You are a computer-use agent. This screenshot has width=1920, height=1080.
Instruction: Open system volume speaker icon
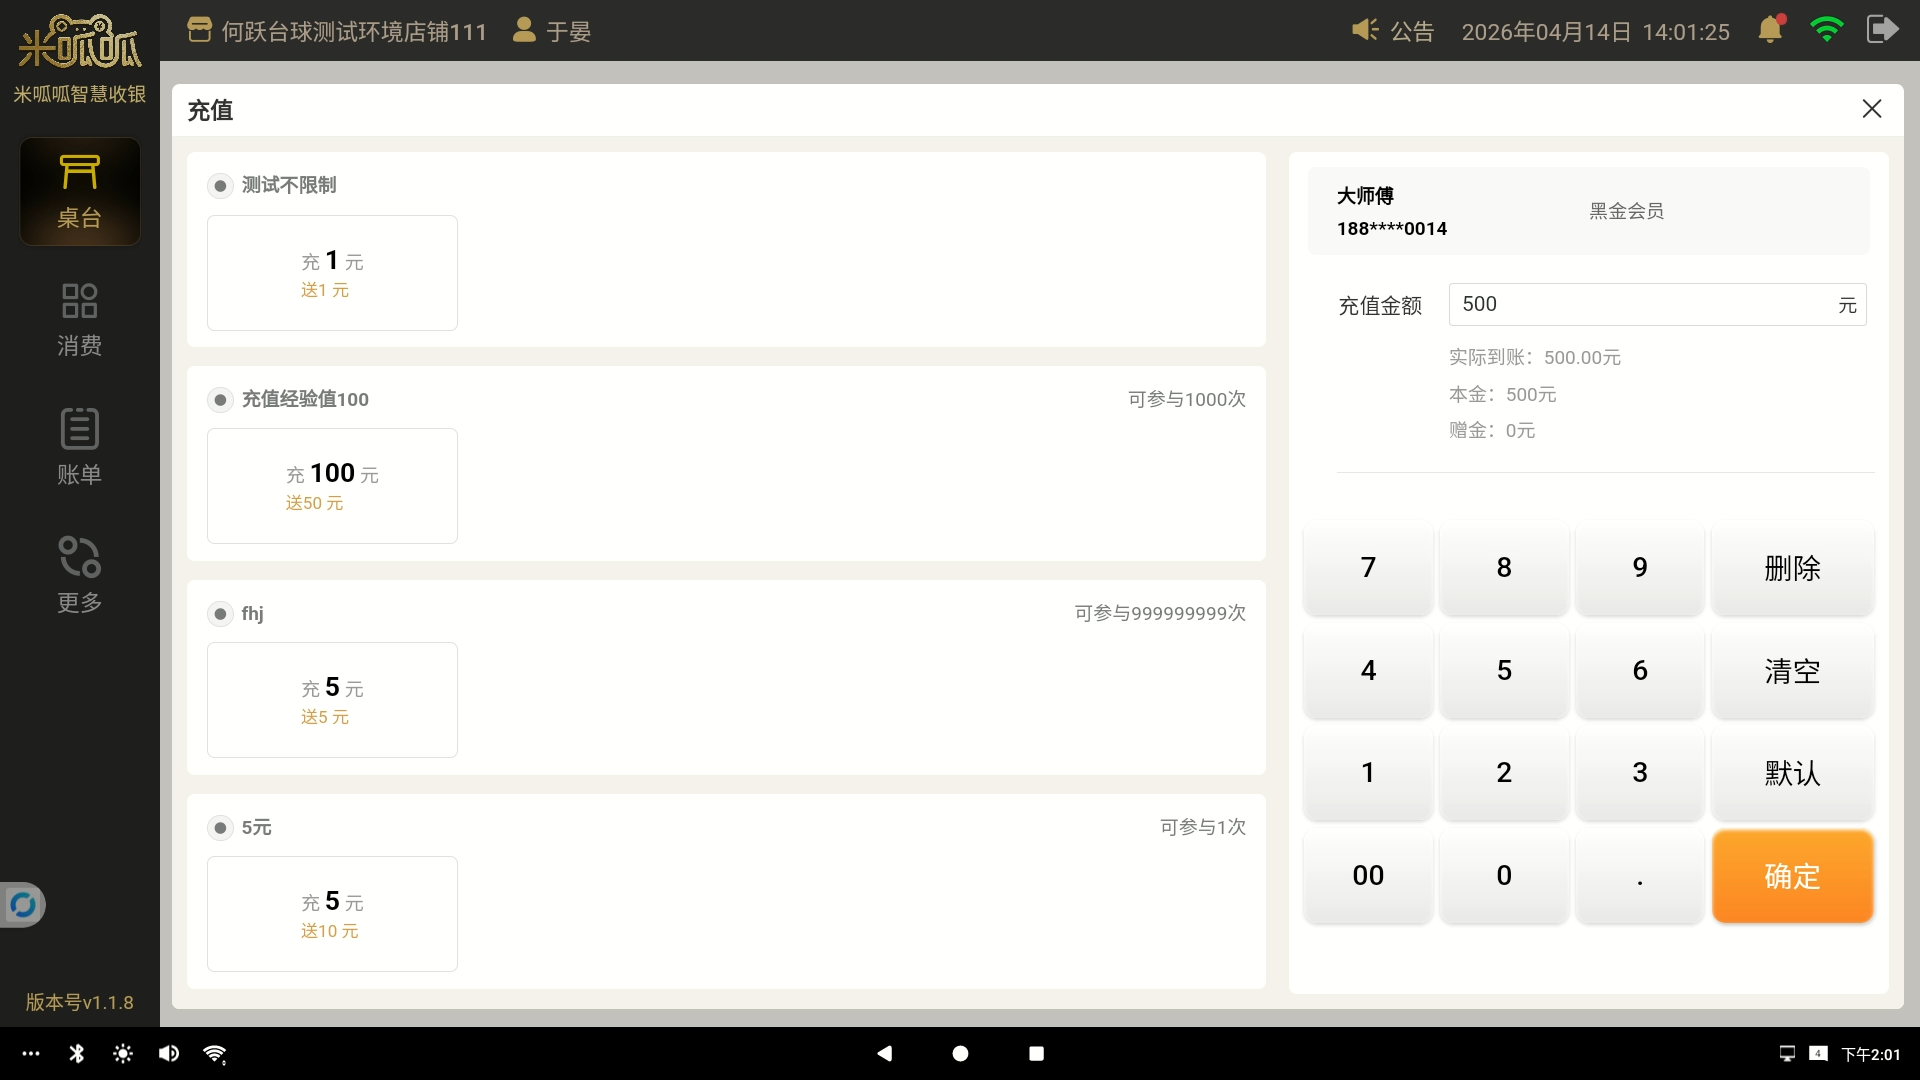point(169,1053)
